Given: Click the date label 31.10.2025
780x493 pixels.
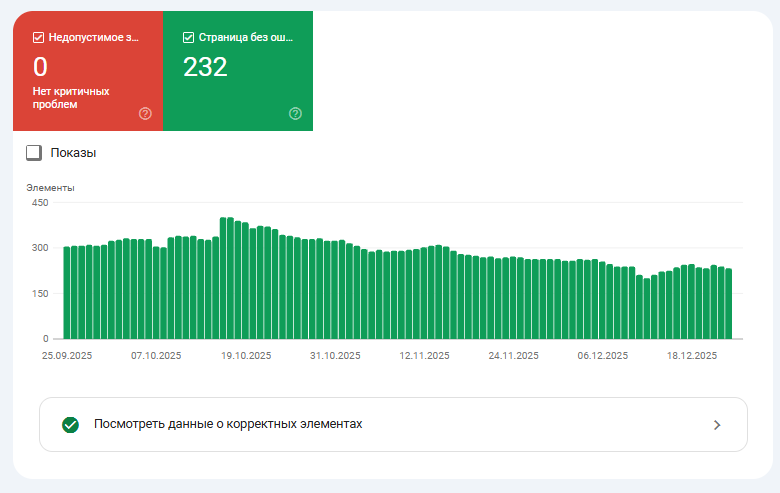Looking at the screenshot, I should [335, 356].
